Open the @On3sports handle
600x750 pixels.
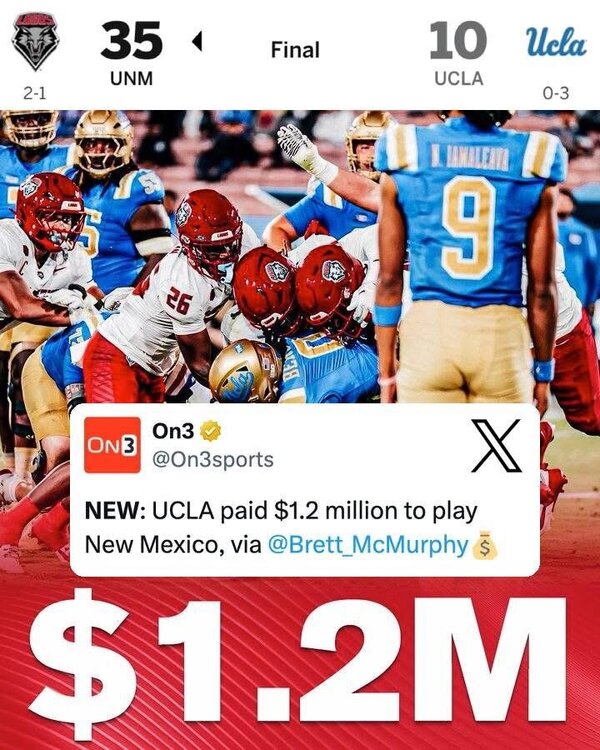[213, 459]
